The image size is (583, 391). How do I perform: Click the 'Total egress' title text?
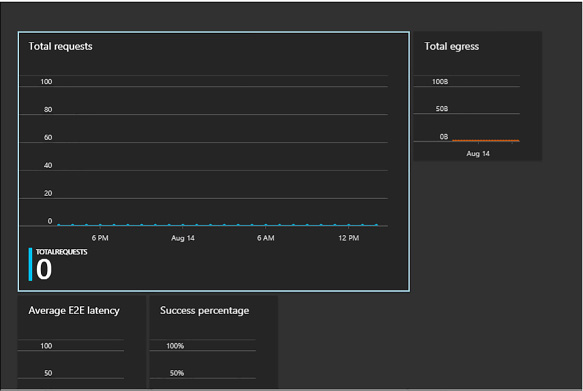tap(452, 46)
